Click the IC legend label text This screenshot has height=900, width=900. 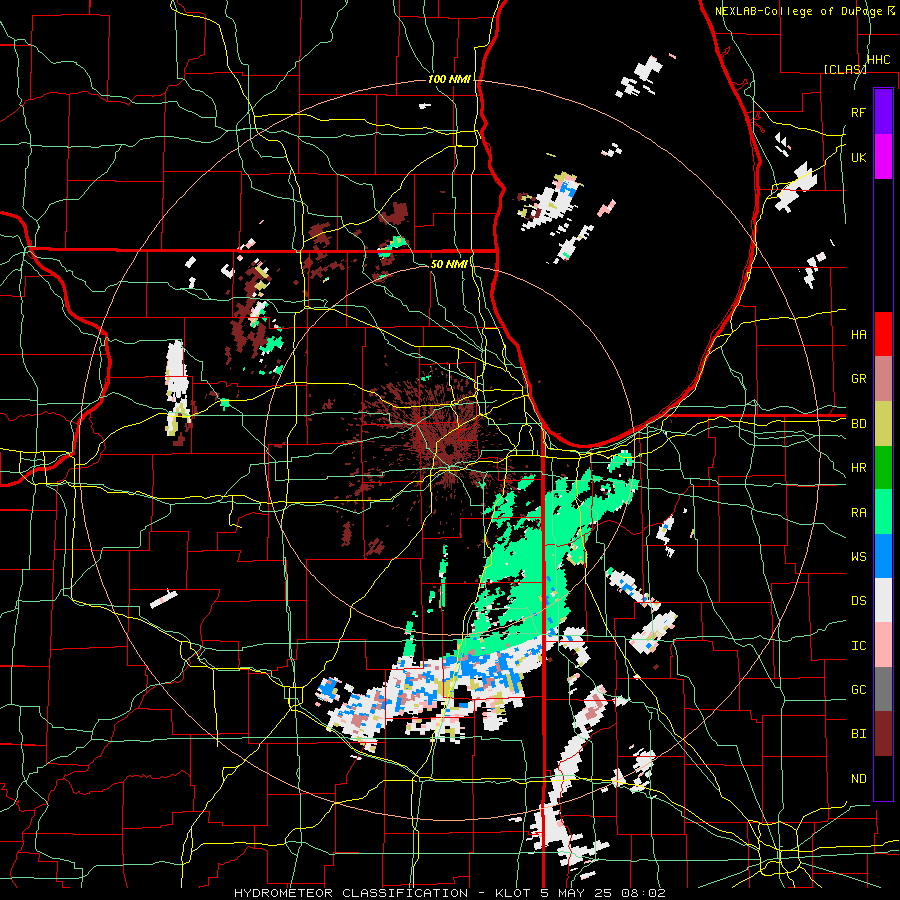[x=858, y=646]
